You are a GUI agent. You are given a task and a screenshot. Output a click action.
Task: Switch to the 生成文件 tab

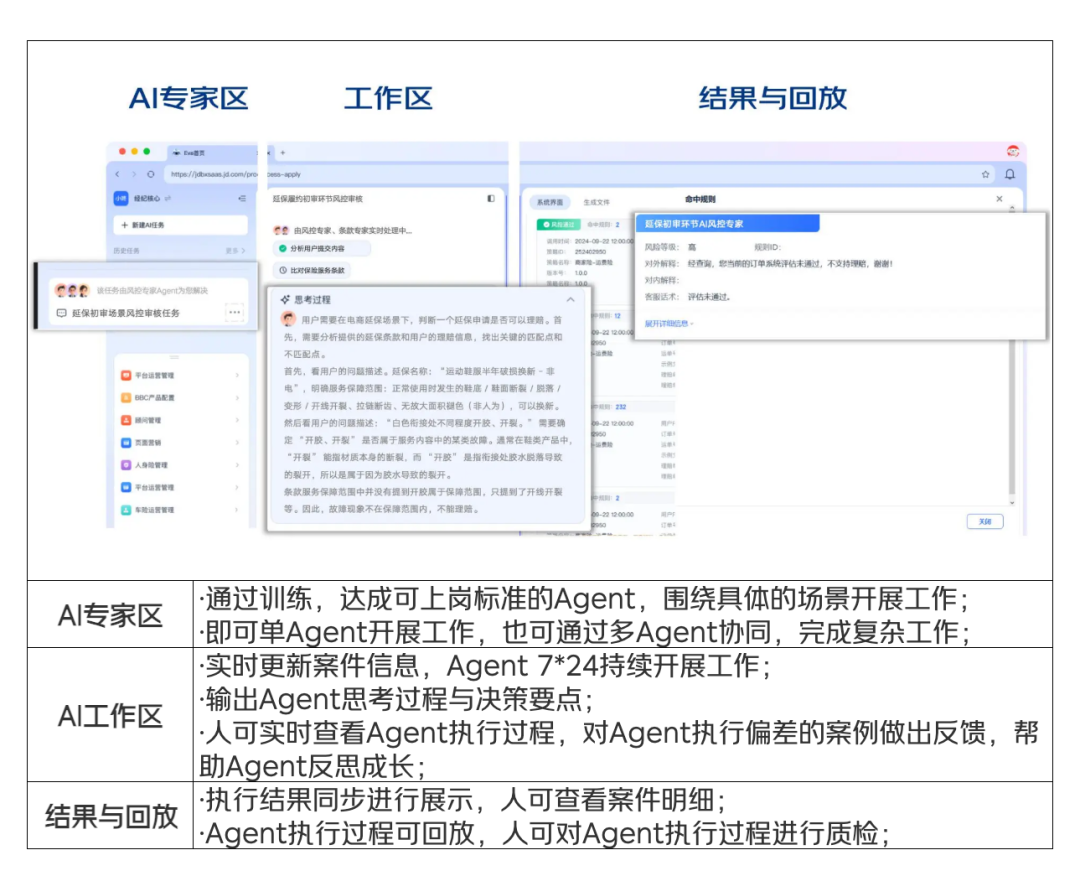point(596,202)
